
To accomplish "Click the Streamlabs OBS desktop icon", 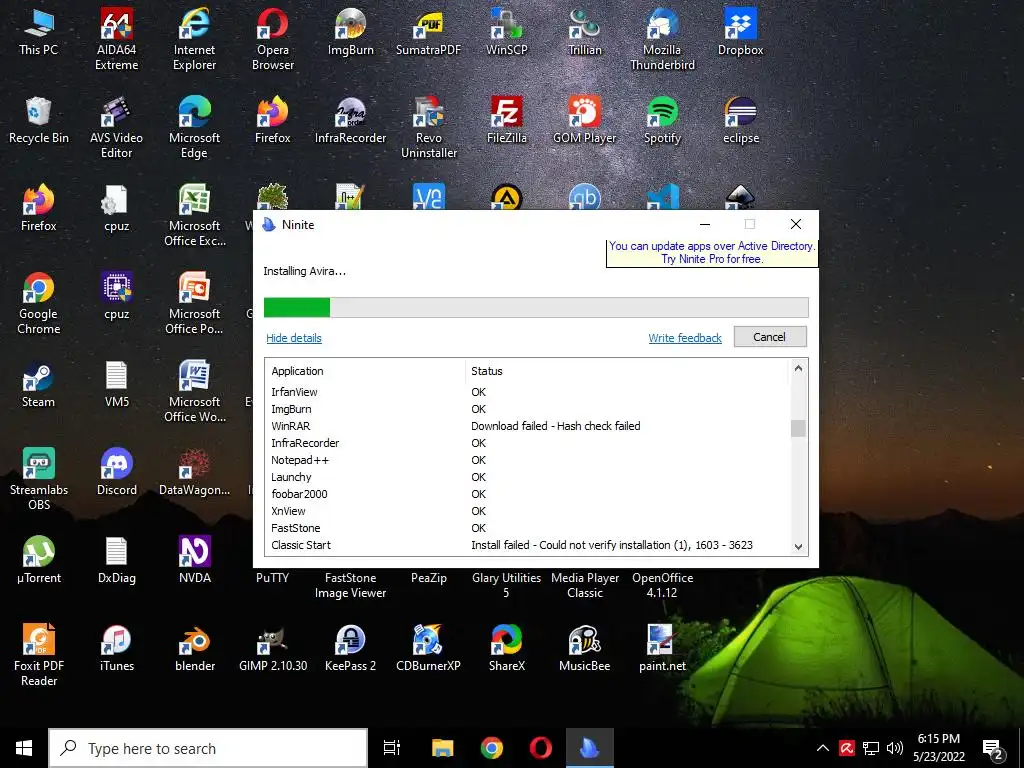I will point(39,479).
